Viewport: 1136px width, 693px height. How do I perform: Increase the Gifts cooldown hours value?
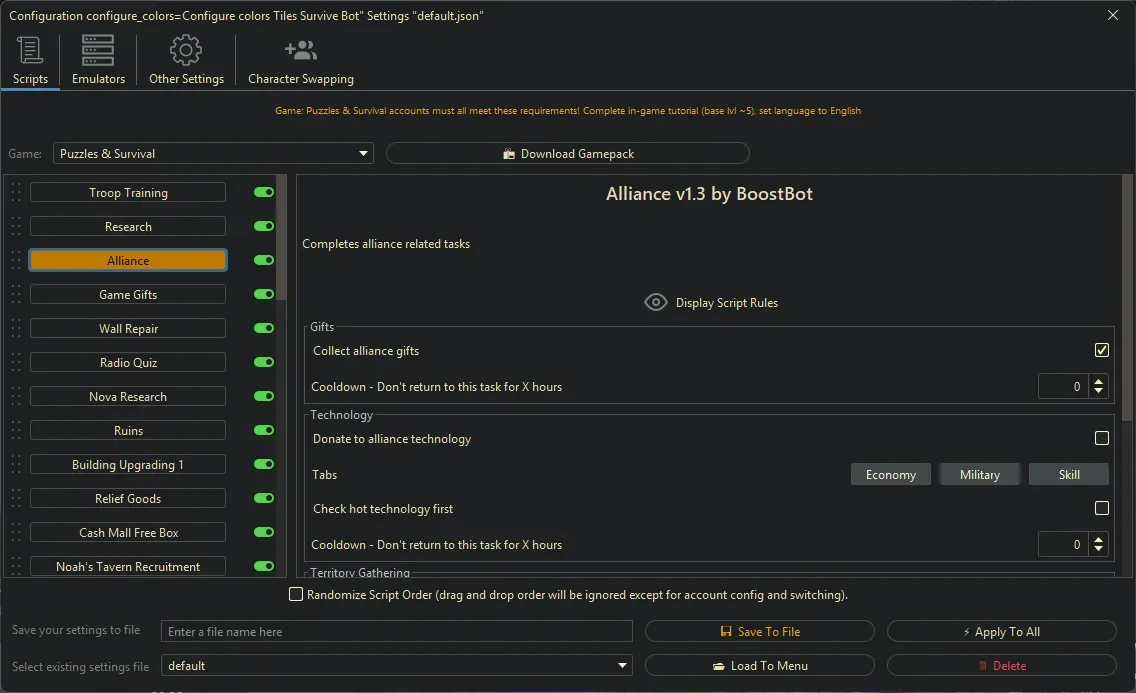[1099, 380]
